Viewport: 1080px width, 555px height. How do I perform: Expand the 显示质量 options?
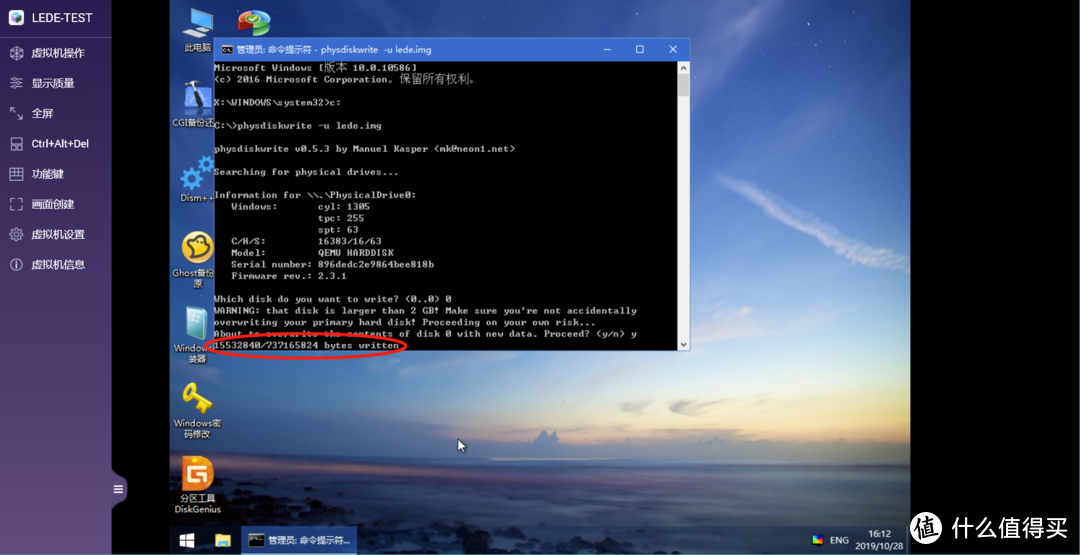(52, 83)
